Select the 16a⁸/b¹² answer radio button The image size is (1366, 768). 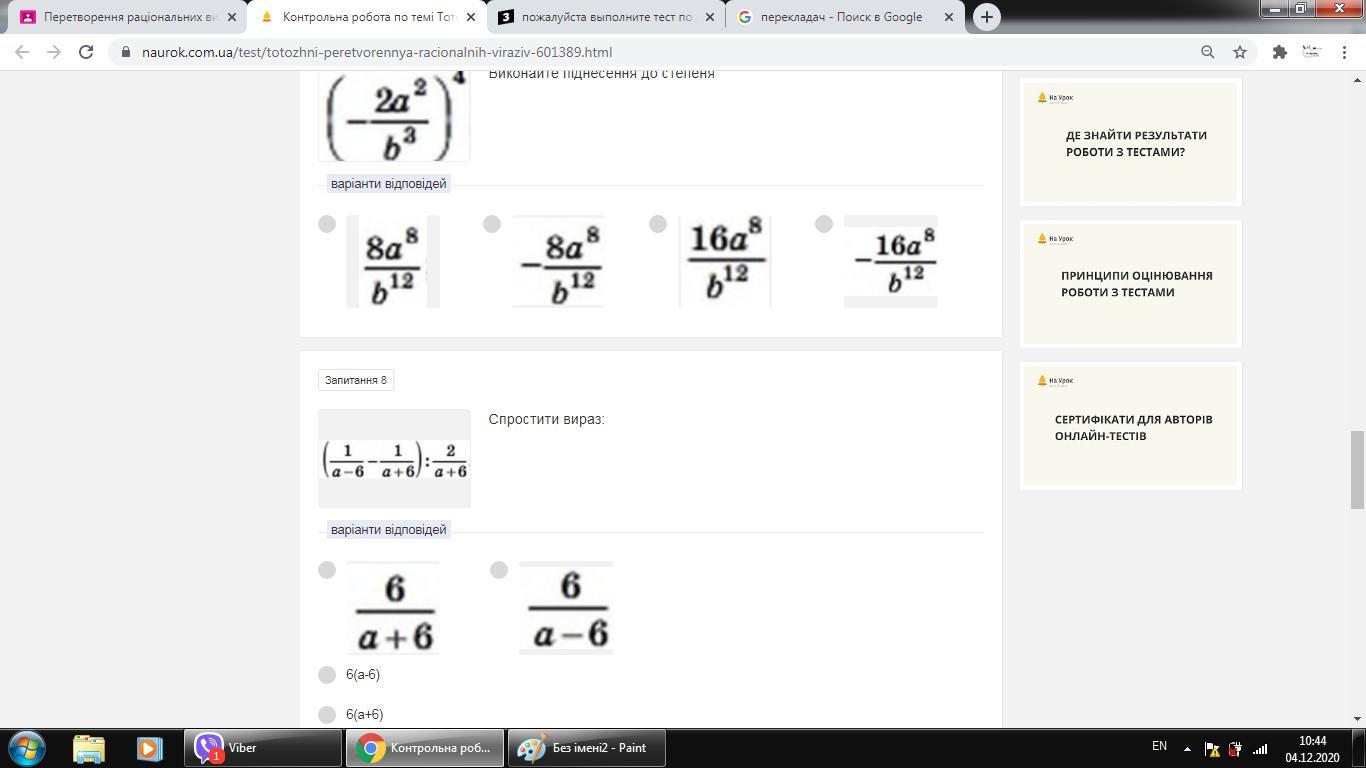tap(658, 224)
